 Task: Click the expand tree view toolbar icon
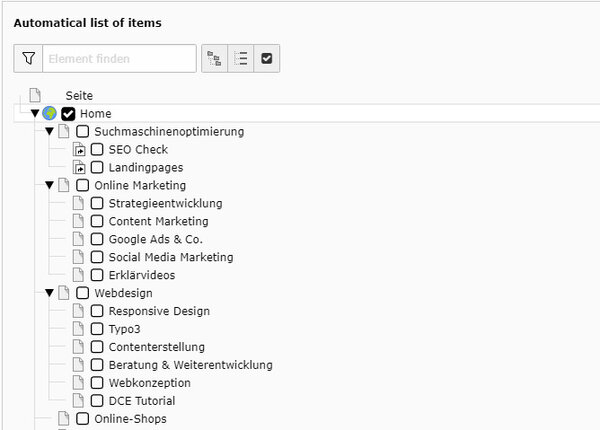tap(214, 59)
